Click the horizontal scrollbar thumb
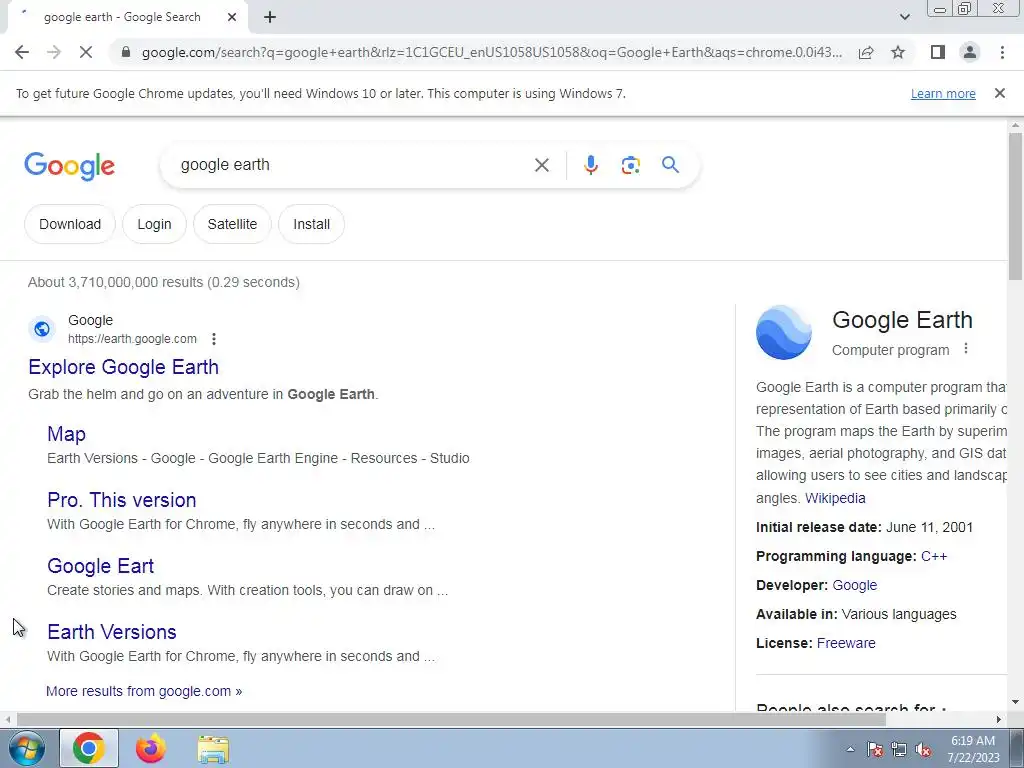The height and width of the screenshot is (768, 1024). click(451, 720)
